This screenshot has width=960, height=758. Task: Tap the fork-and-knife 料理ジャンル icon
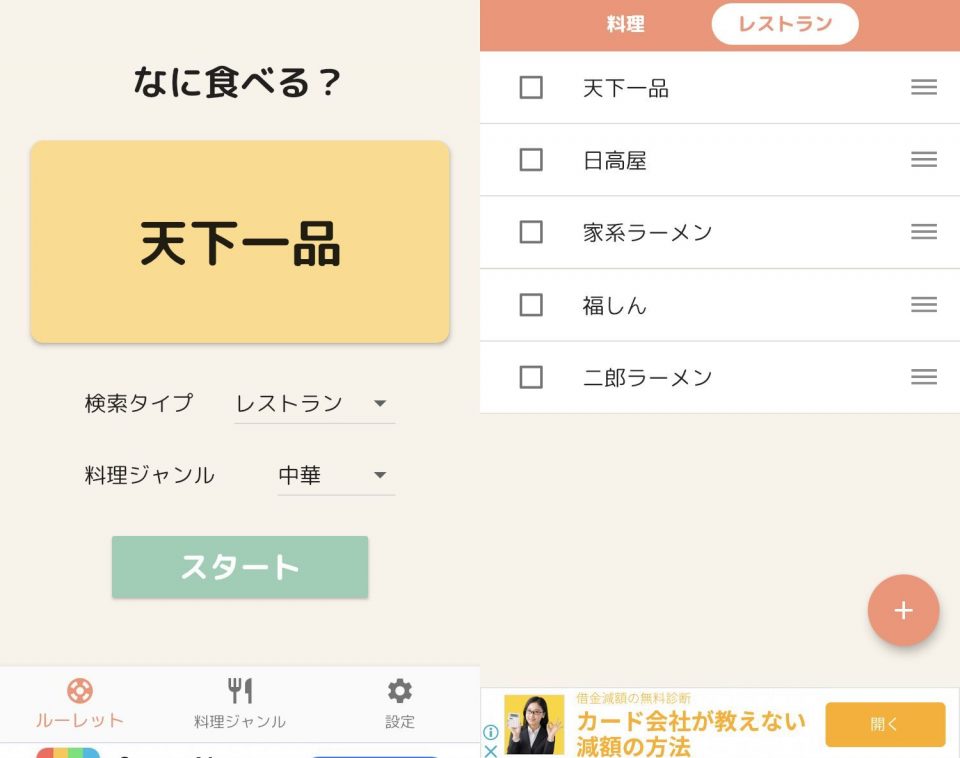click(238, 690)
